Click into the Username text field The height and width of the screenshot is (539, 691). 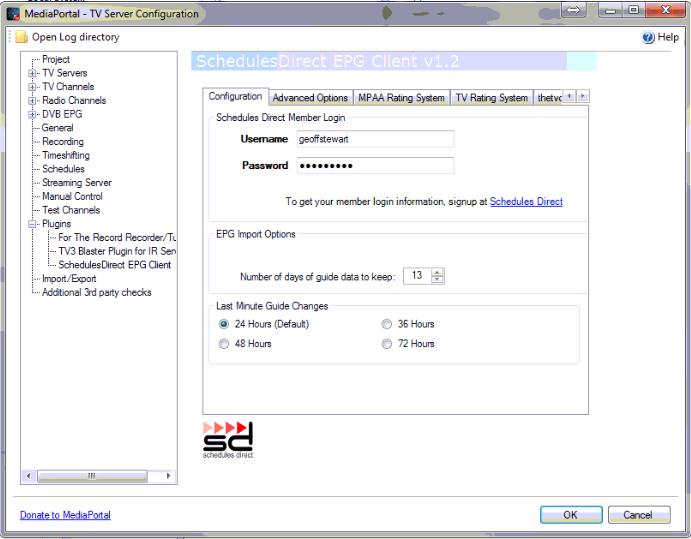[375, 140]
